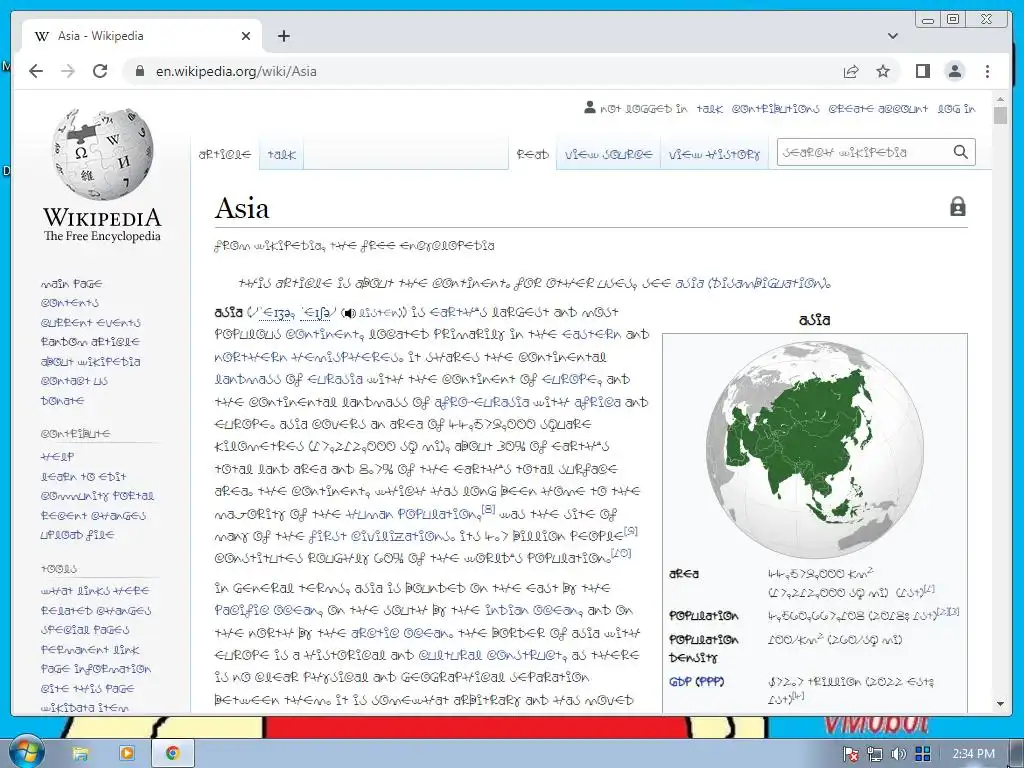Click scrollbar down arrow on page
The height and width of the screenshot is (768, 1024).
click(1000, 704)
